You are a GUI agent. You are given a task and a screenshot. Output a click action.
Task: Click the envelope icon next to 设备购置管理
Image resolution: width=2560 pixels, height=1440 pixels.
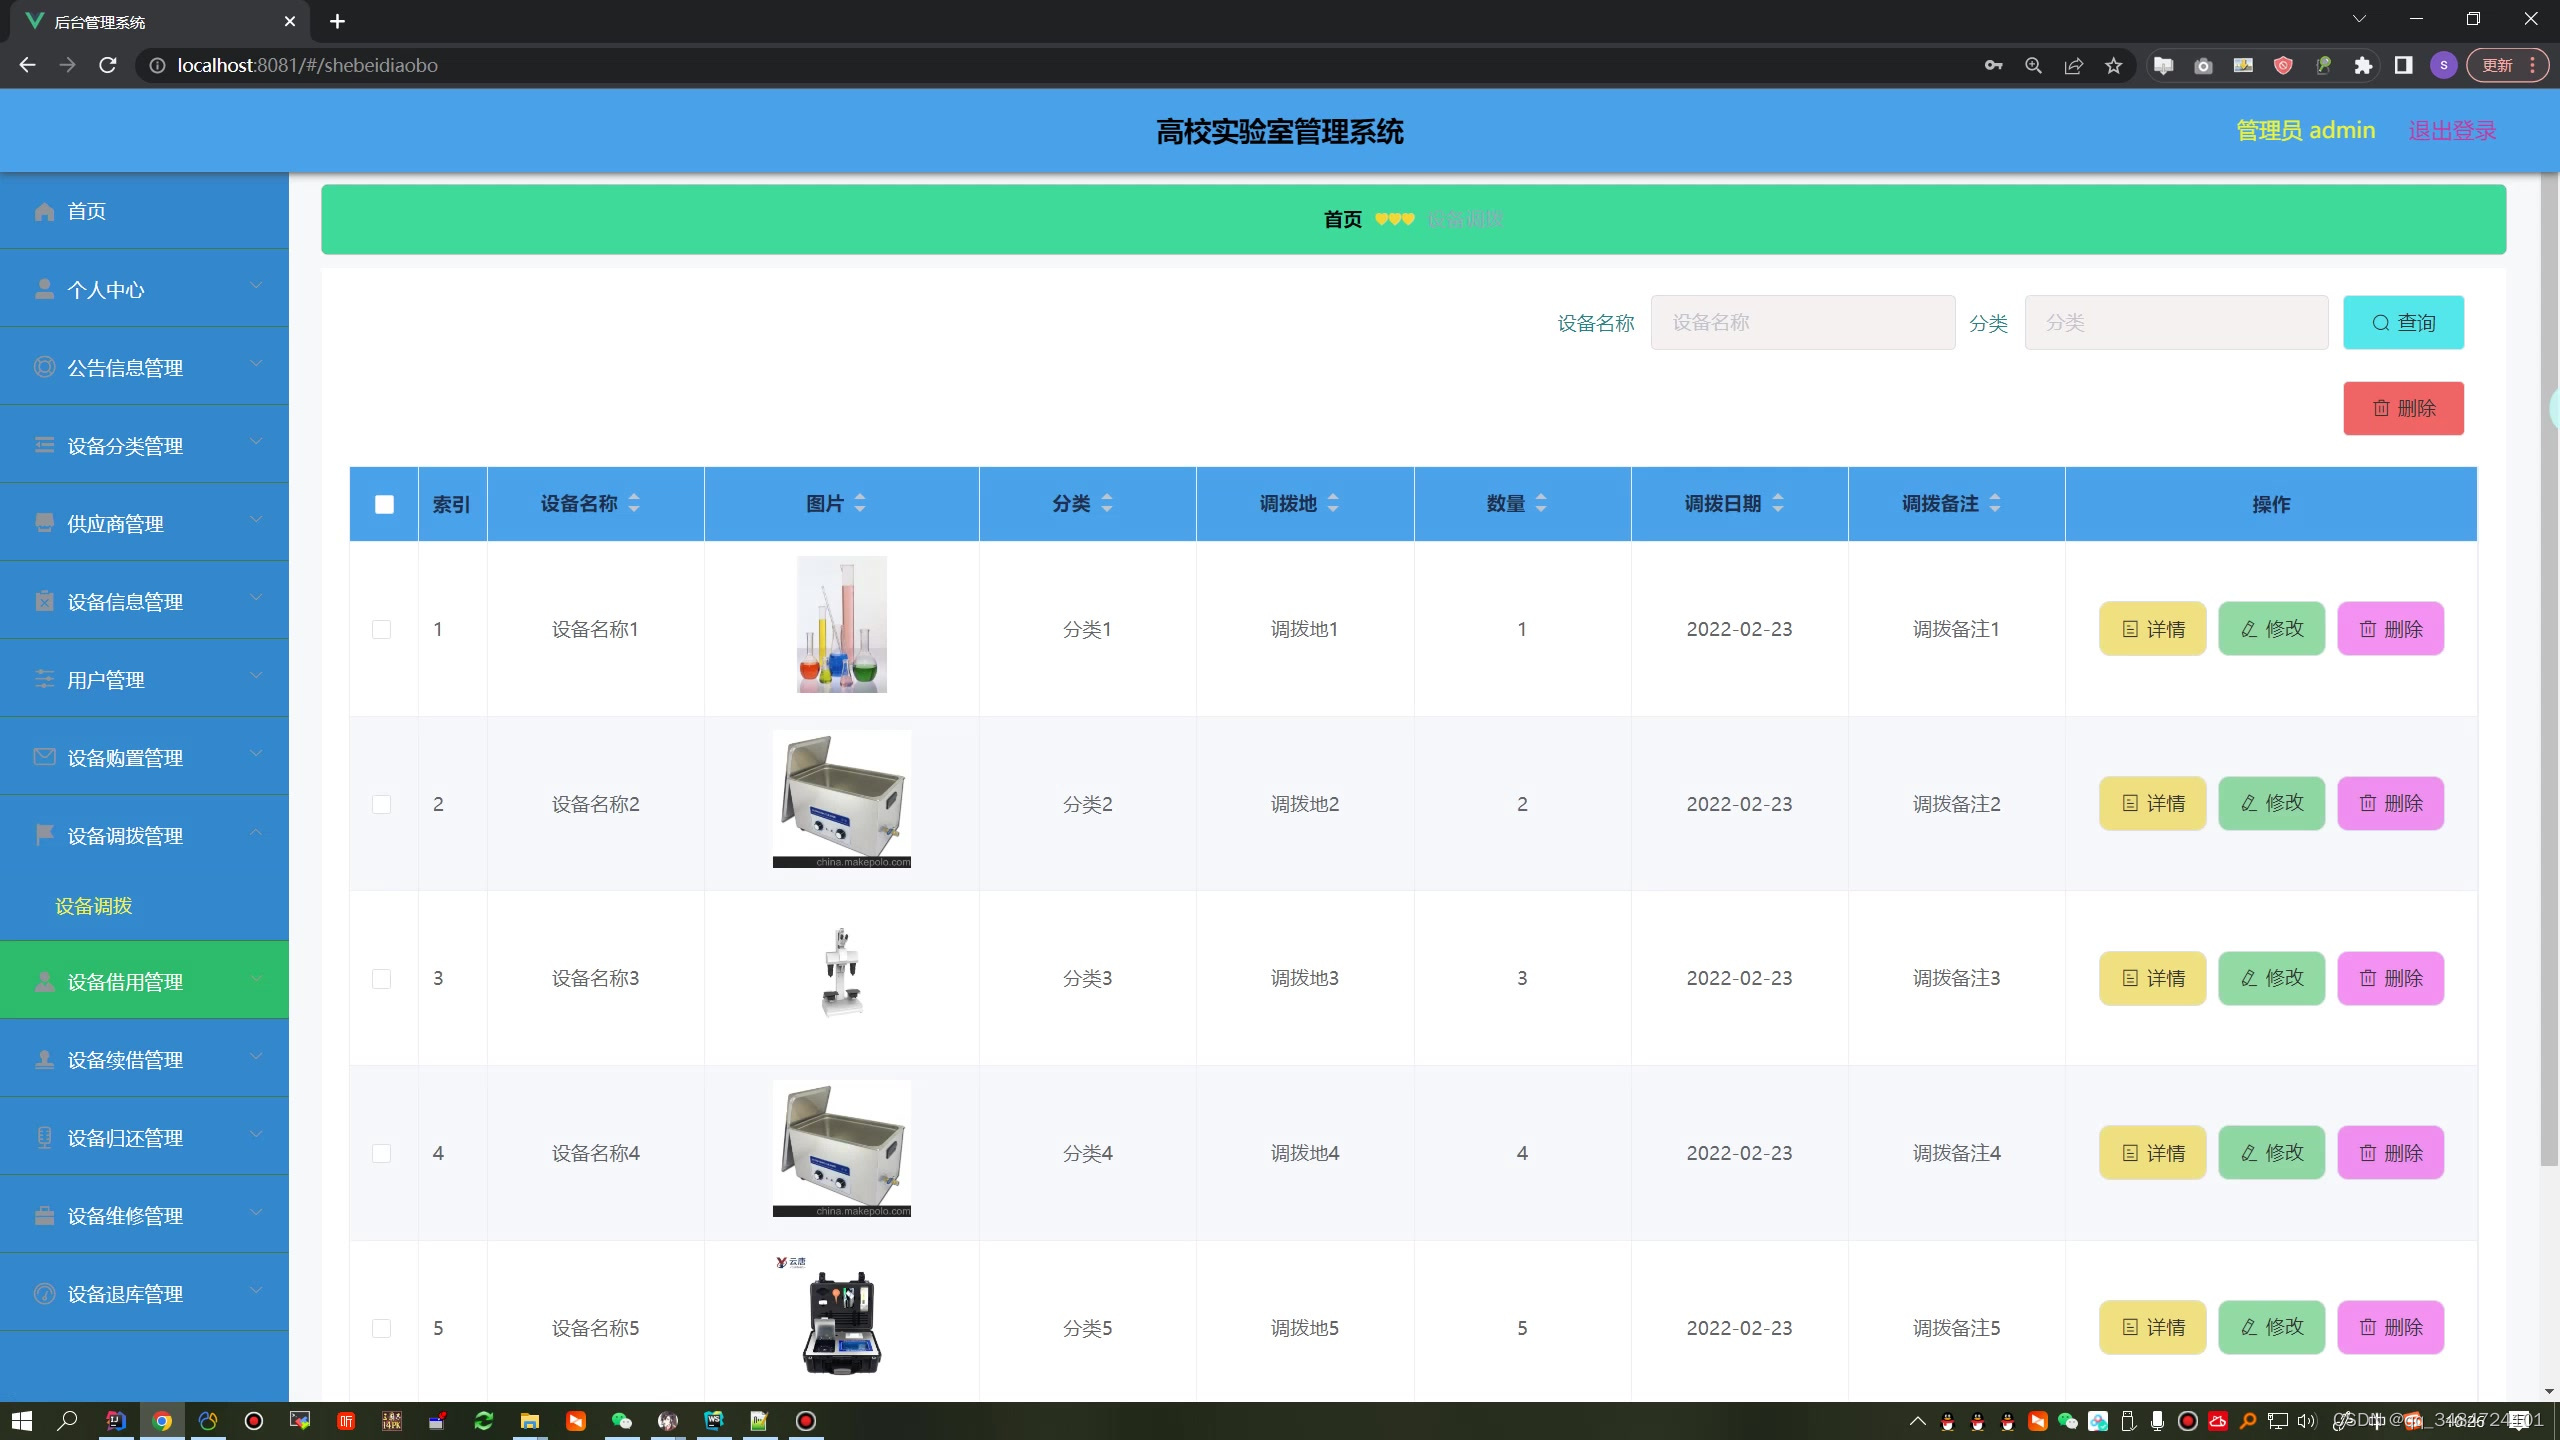tap(44, 757)
